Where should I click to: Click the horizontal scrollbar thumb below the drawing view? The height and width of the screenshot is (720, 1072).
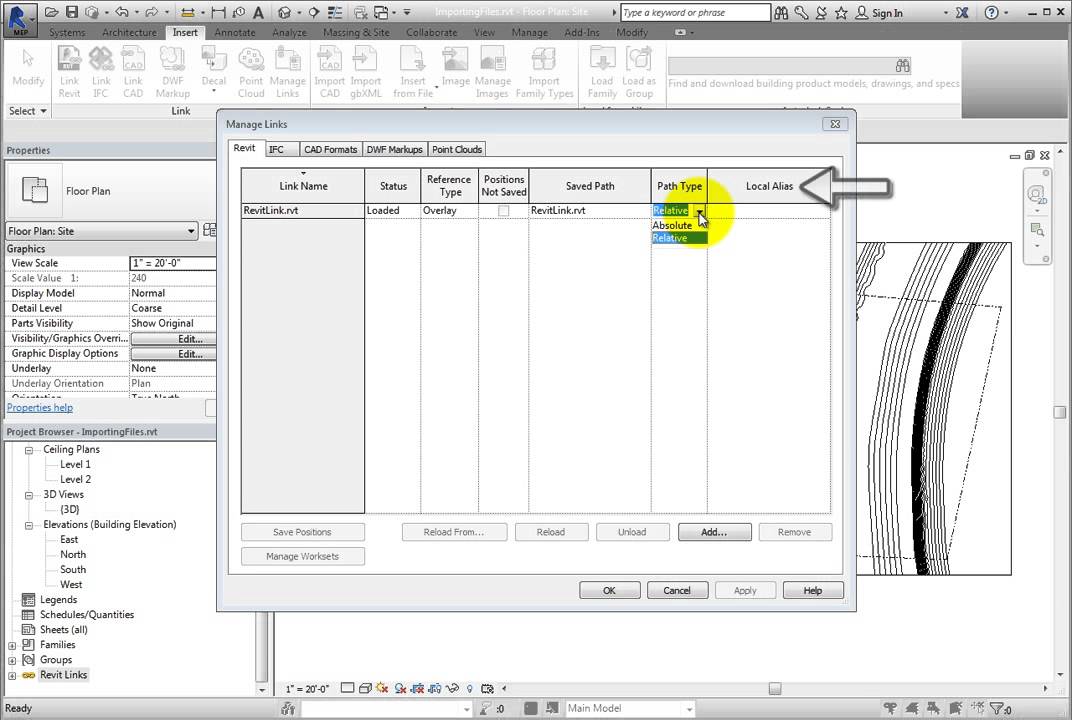775,689
